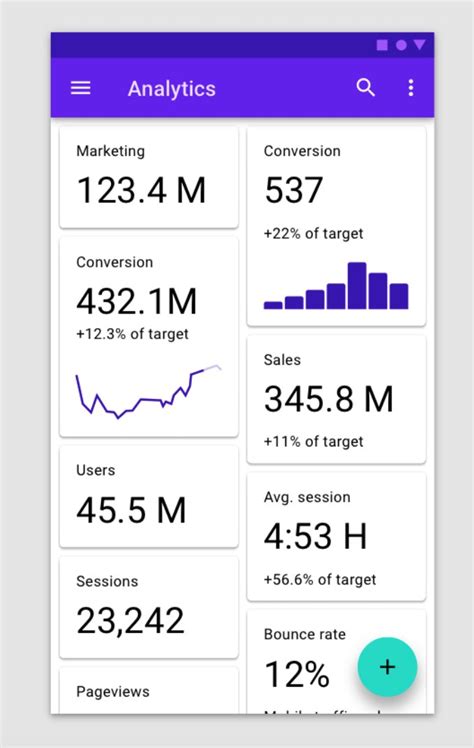Open the Sales 345.8 M card
The height and width of the screenshot is (748, 474).
[336, 399]
